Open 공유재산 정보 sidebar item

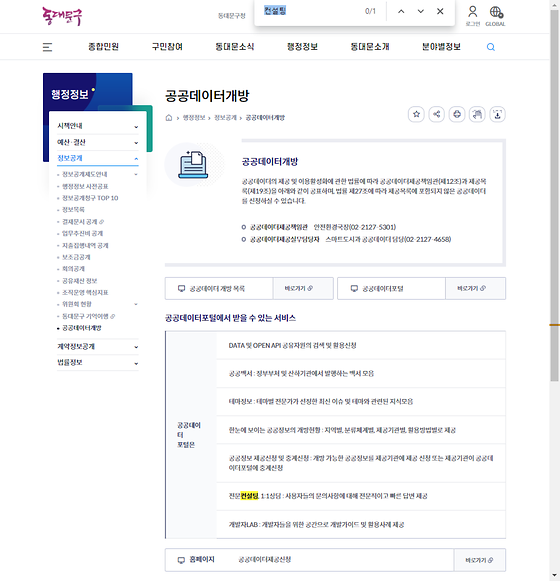pos(79,280)
